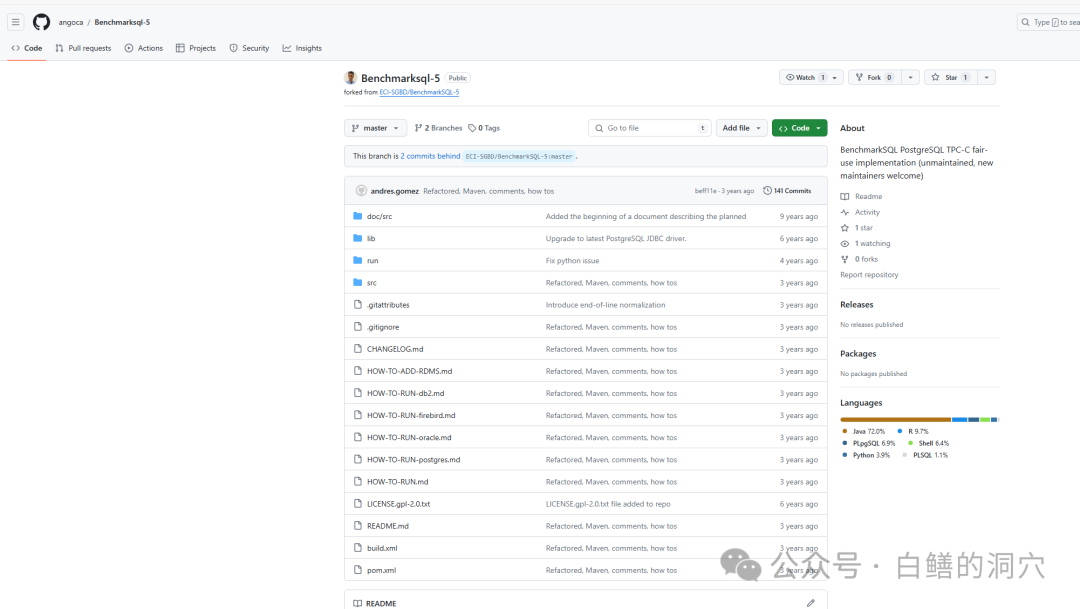Image resolution: width=1080 pixels, height=609 pixels.
Task: Expand the Watch notification options dropdown
Action: (835, 77)
